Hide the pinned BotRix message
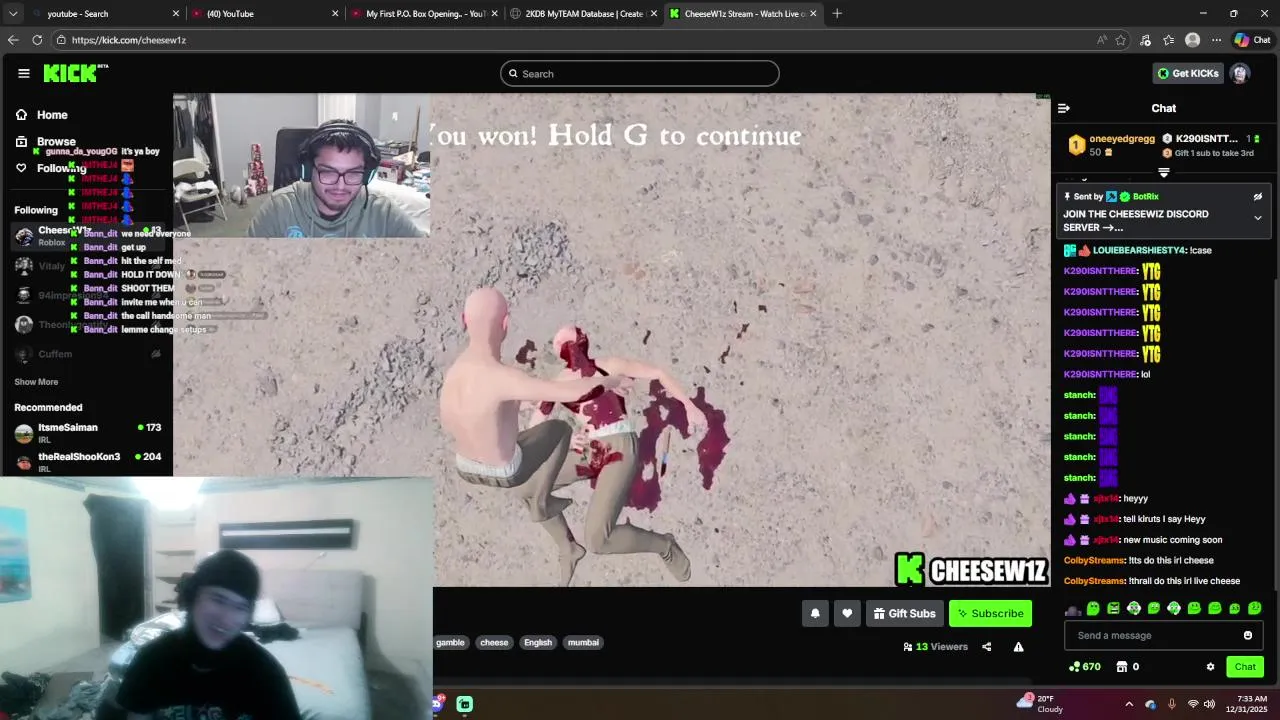The image size is (1280, 720). (x=1258, y=197)
